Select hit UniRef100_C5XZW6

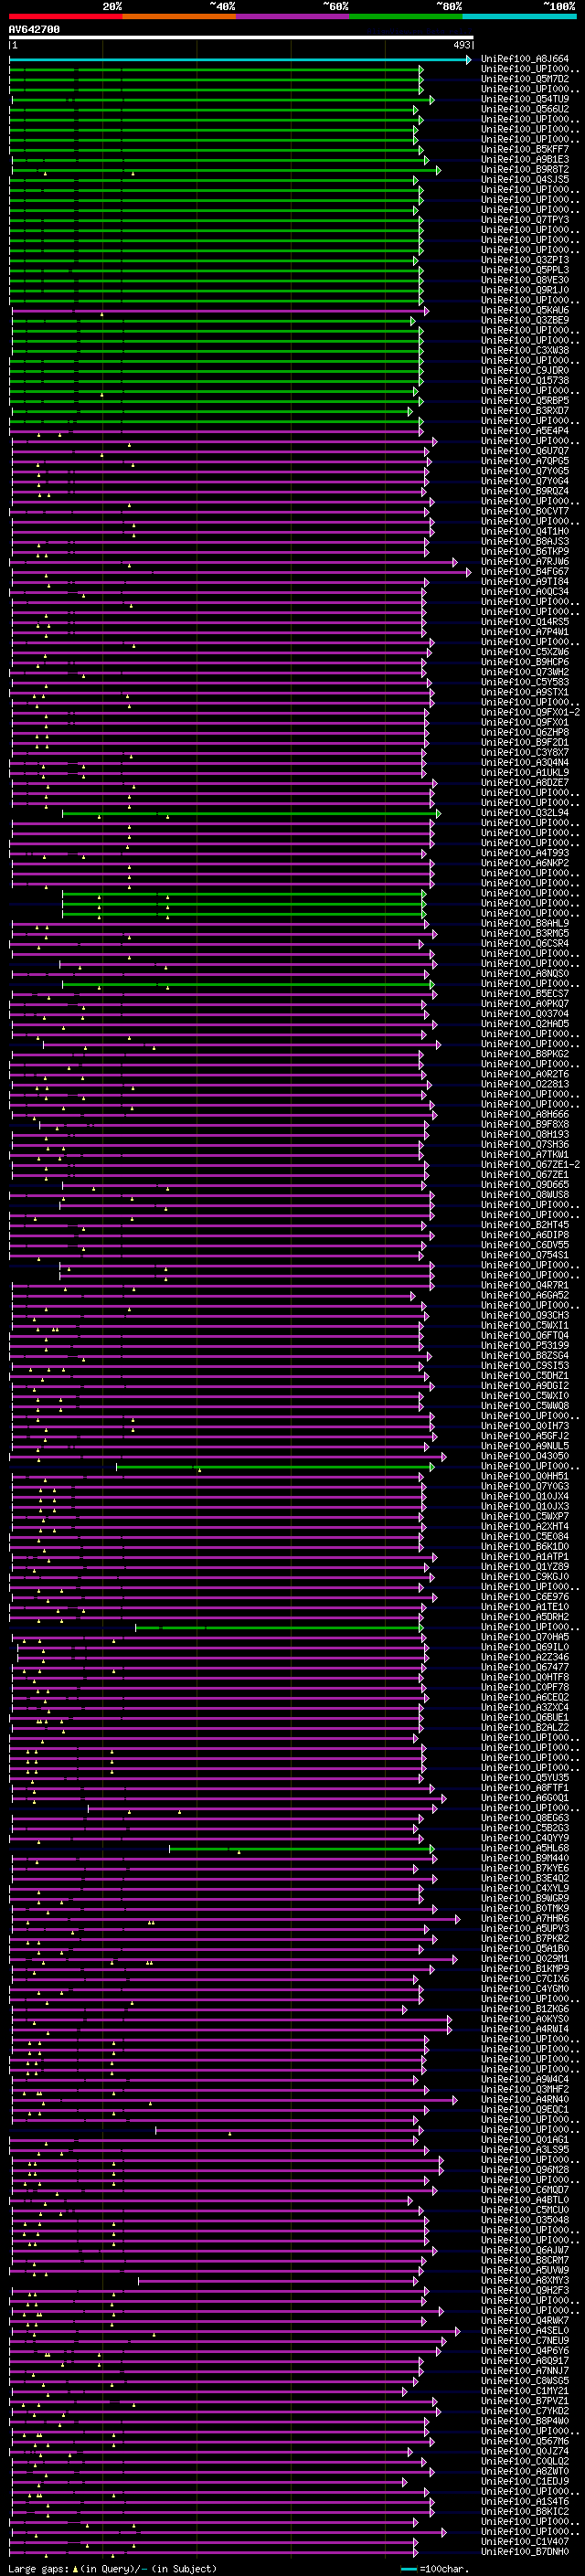point(525,652)
